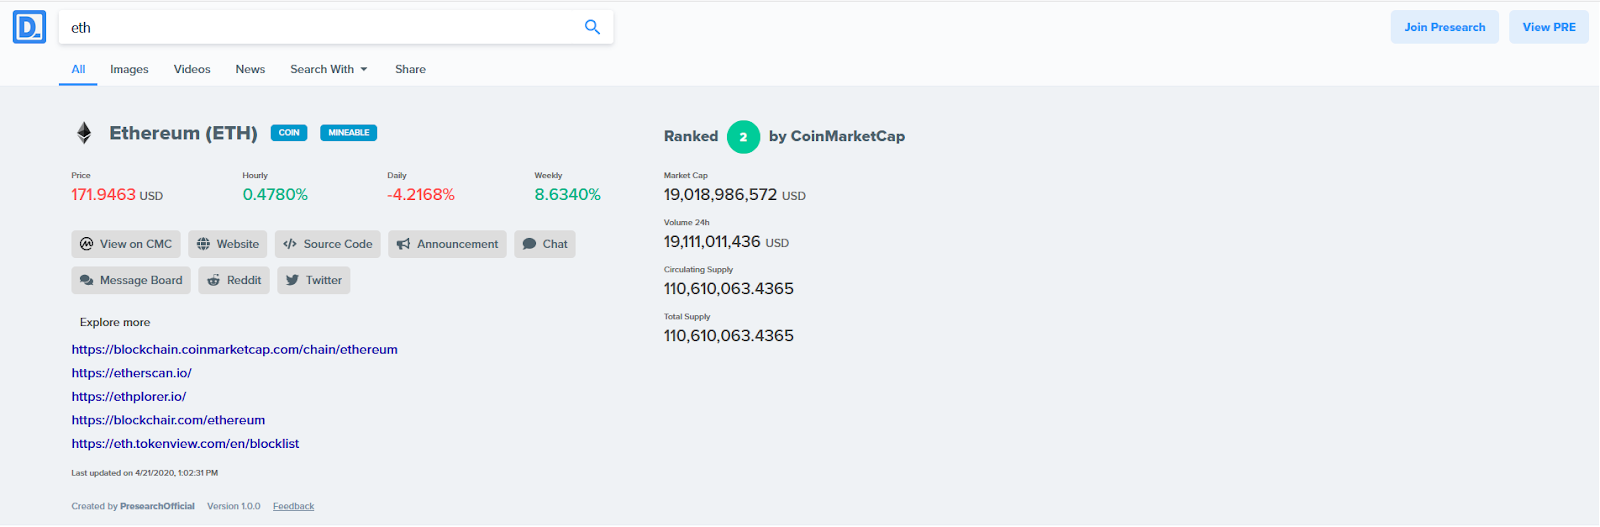
Task: Open the ethplorer.io link
Action: point(129,396)
